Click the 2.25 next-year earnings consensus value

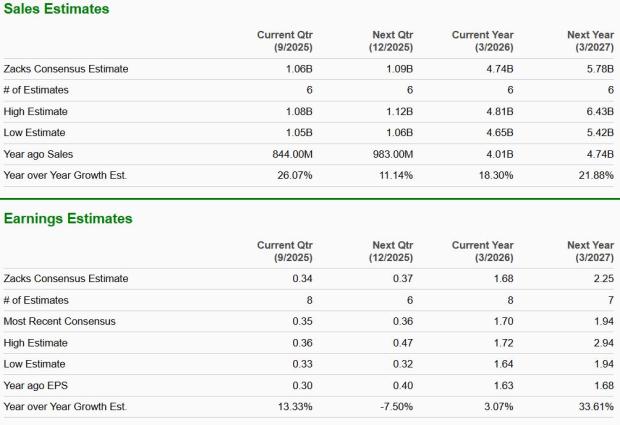pos(602,279)
